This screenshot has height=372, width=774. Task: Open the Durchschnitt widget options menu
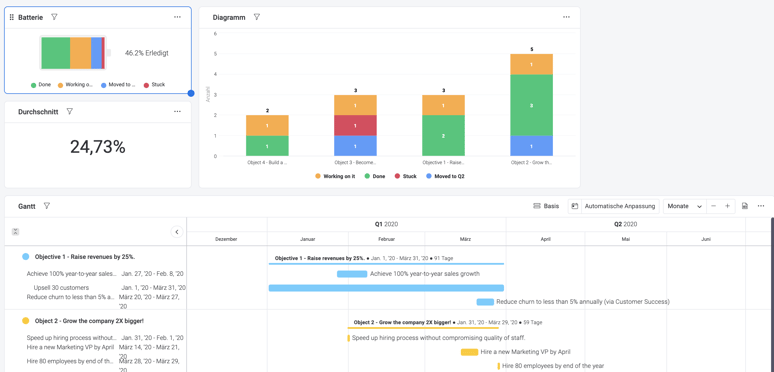click(177, 112)
